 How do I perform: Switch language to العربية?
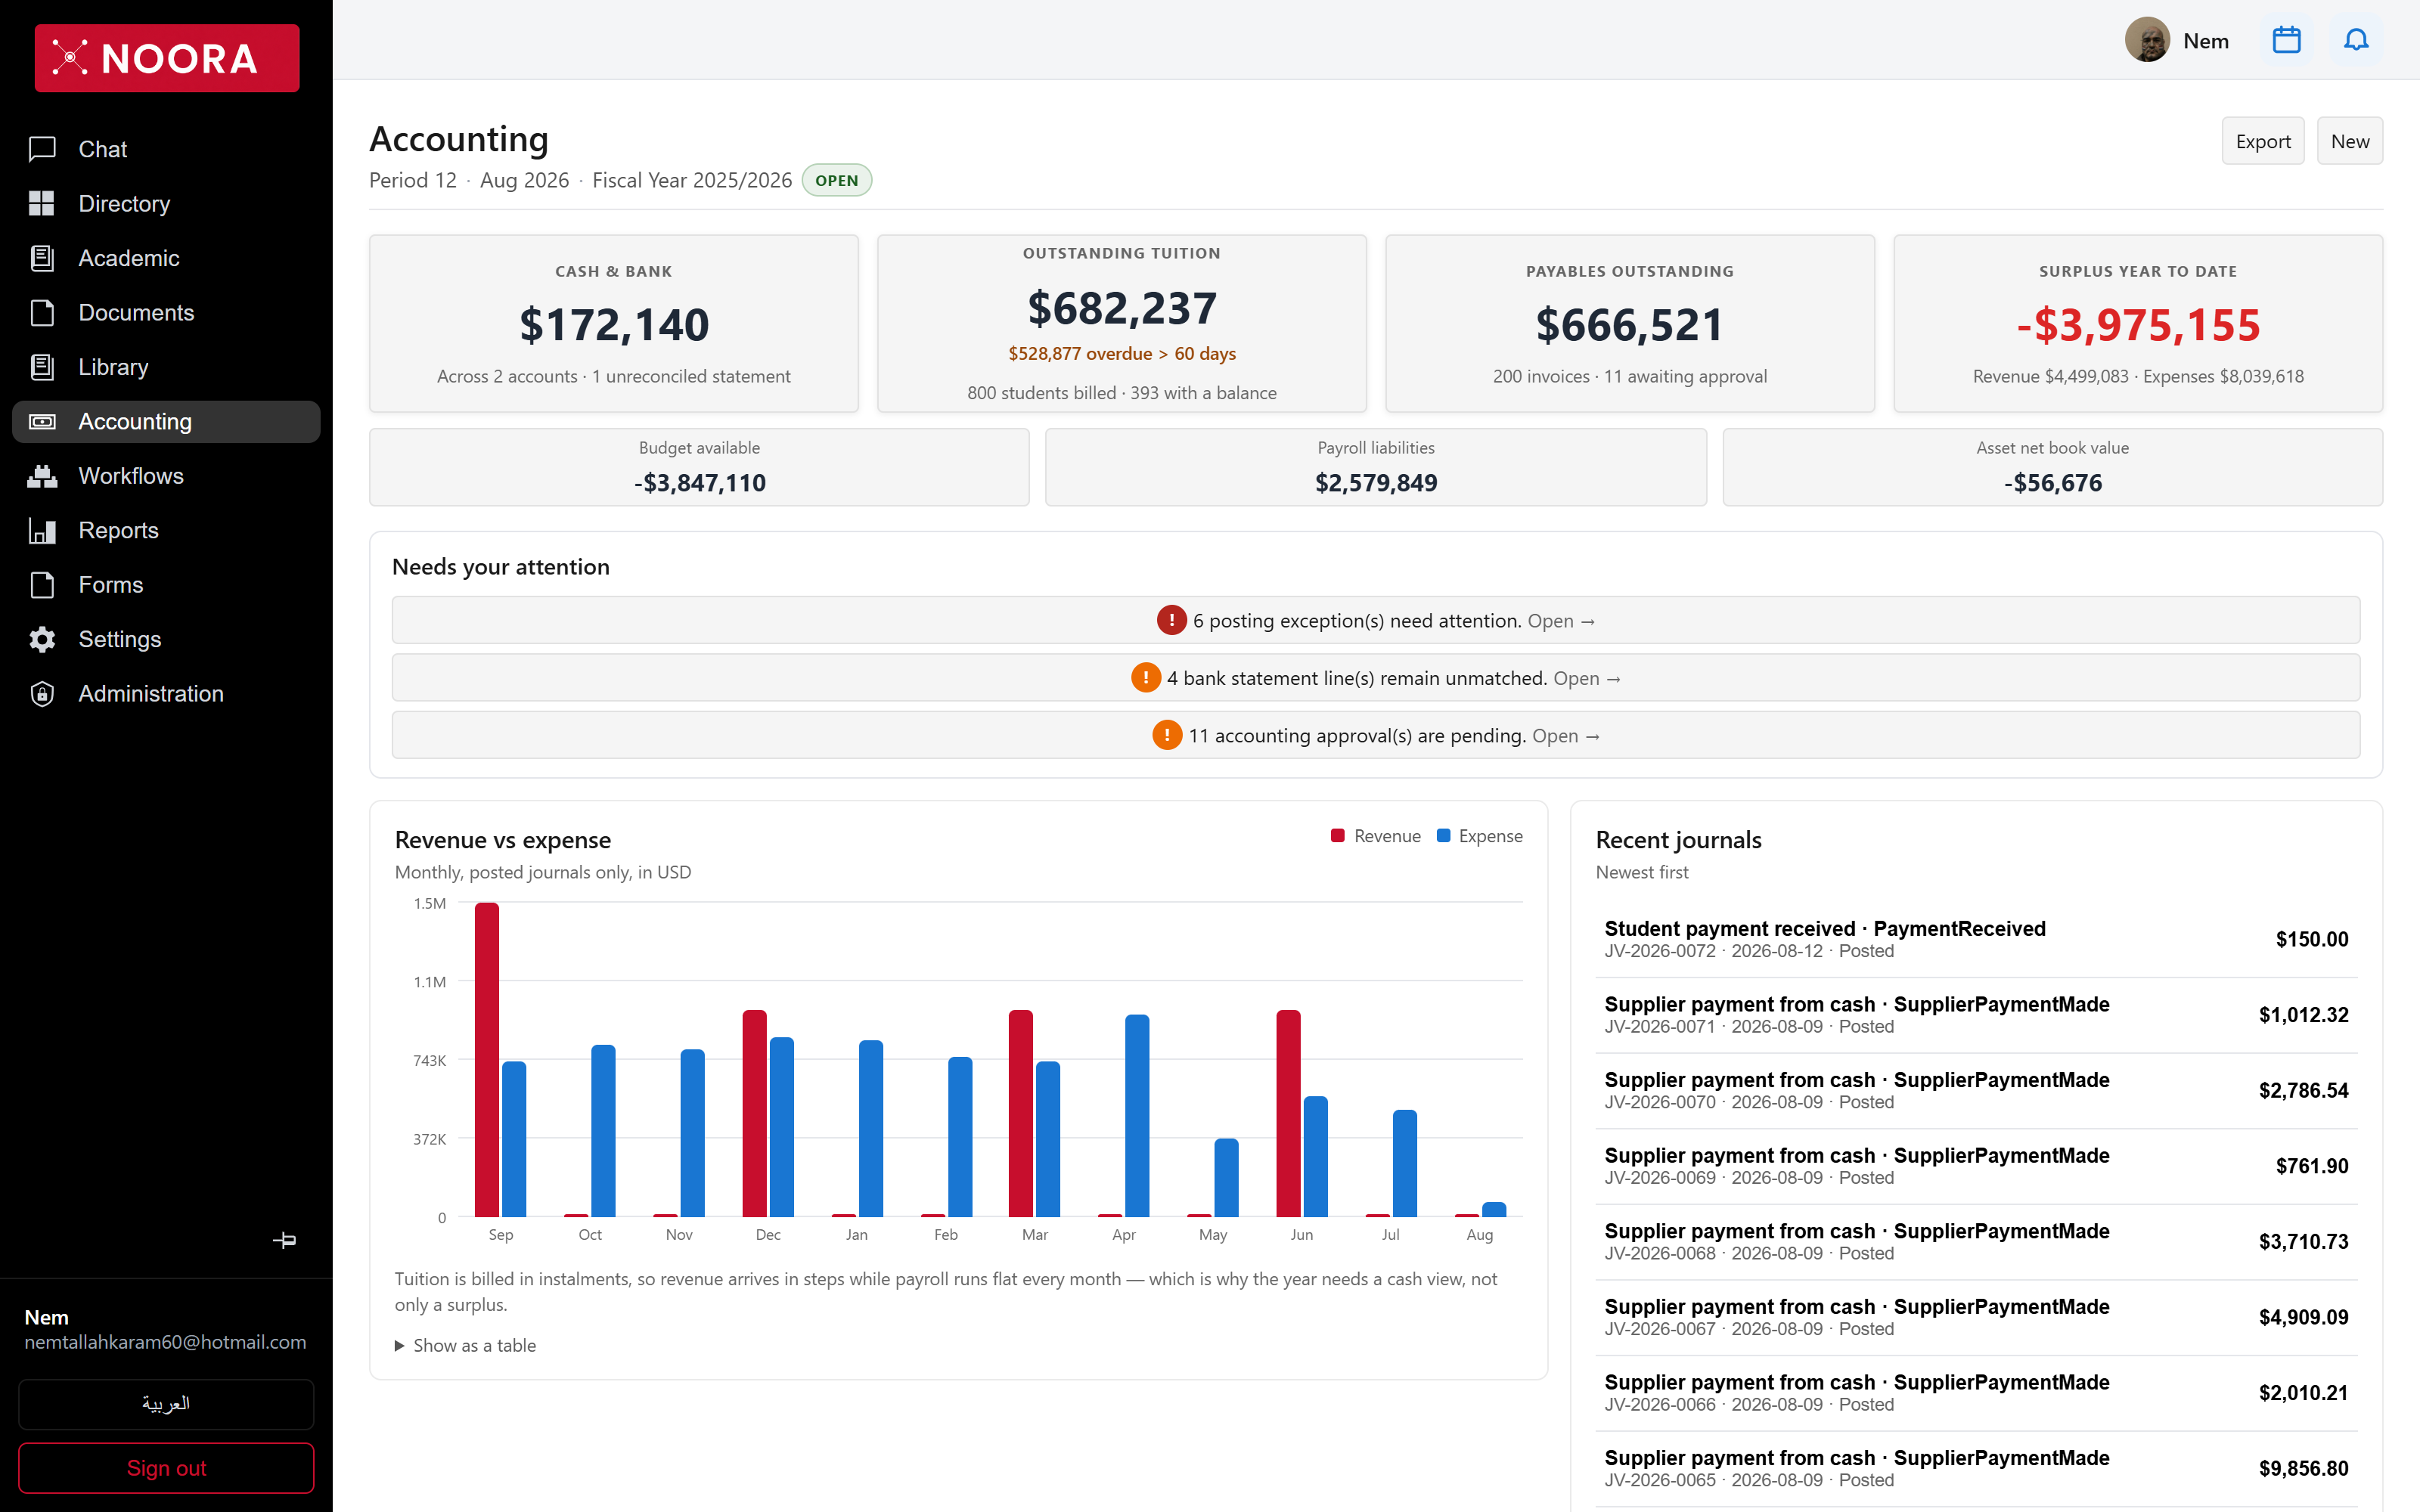166,1404
